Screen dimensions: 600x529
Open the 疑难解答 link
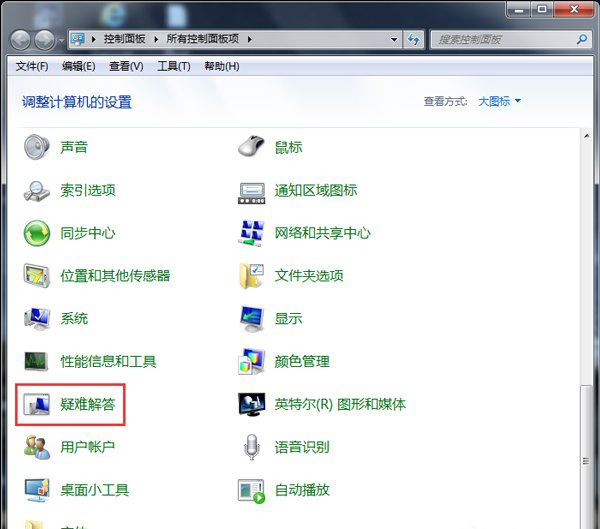click(x=88, y=404)
